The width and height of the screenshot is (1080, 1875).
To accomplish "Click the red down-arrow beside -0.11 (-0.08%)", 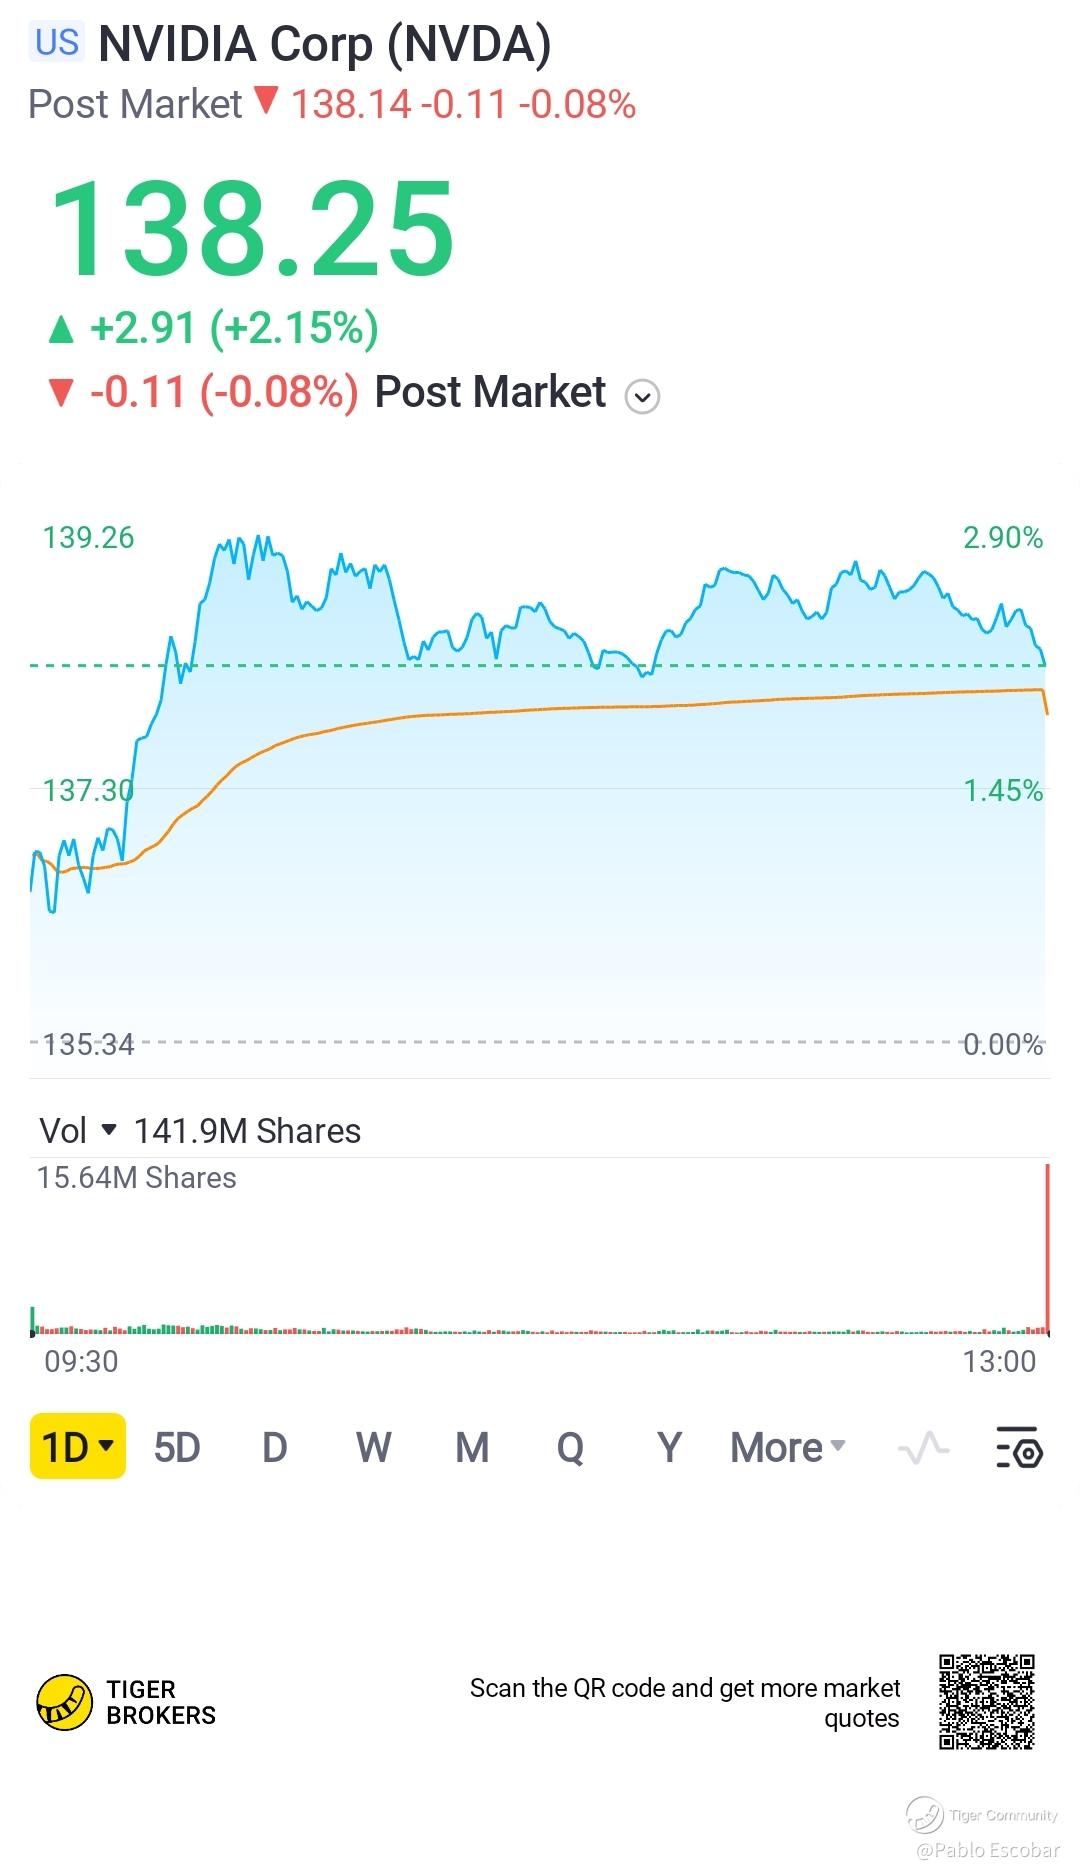I will click(62, 393).
